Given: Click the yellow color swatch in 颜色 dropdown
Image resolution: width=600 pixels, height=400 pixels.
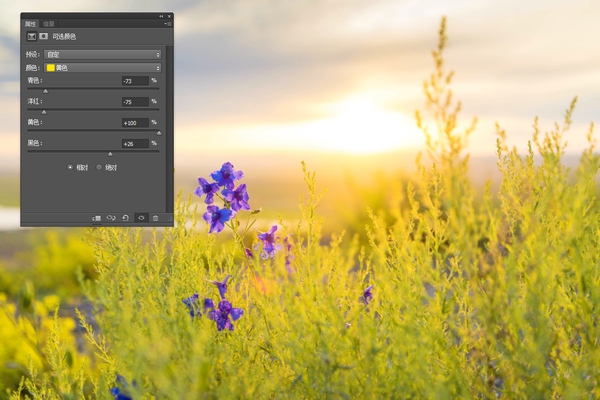Looking at the screenshot, I should tap(51, 68).
